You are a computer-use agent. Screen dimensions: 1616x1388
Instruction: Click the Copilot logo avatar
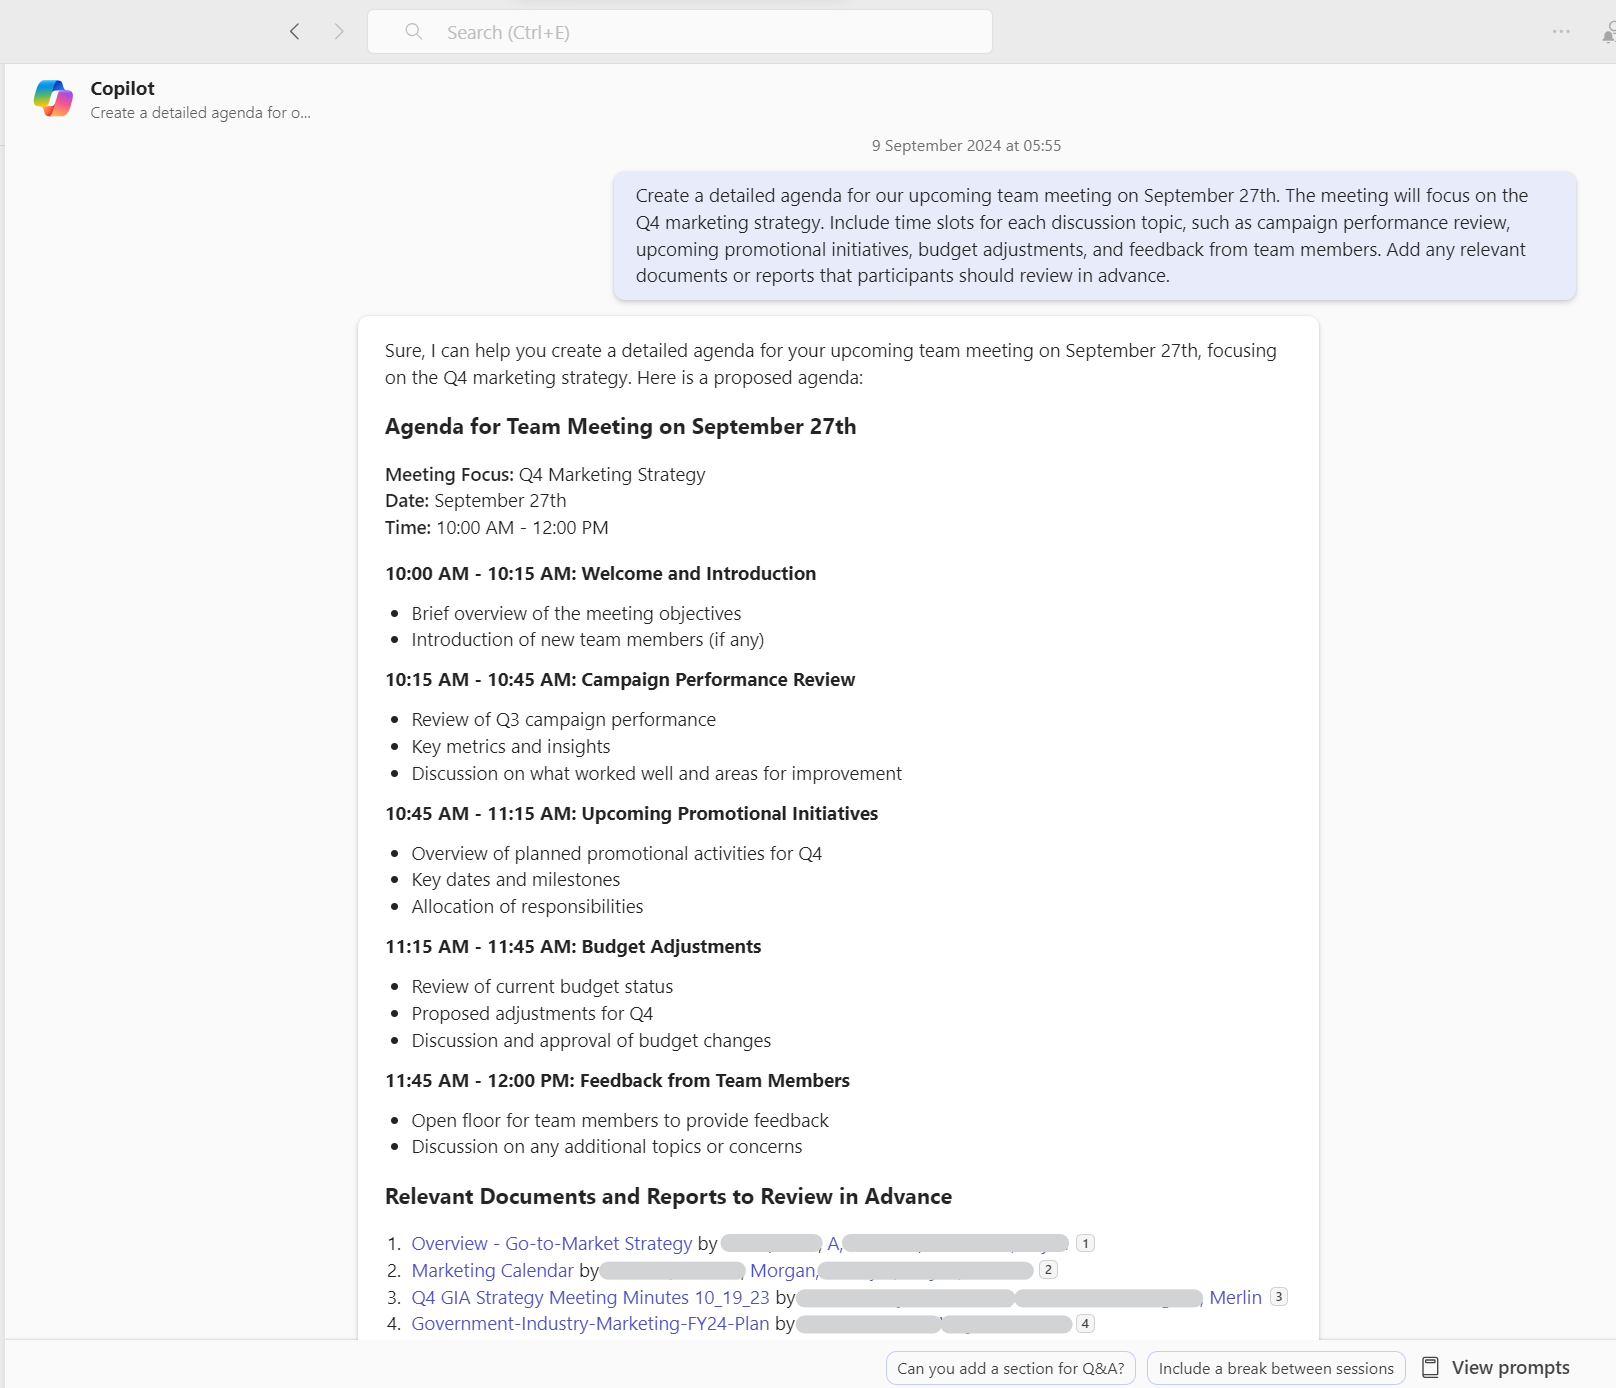53,98
